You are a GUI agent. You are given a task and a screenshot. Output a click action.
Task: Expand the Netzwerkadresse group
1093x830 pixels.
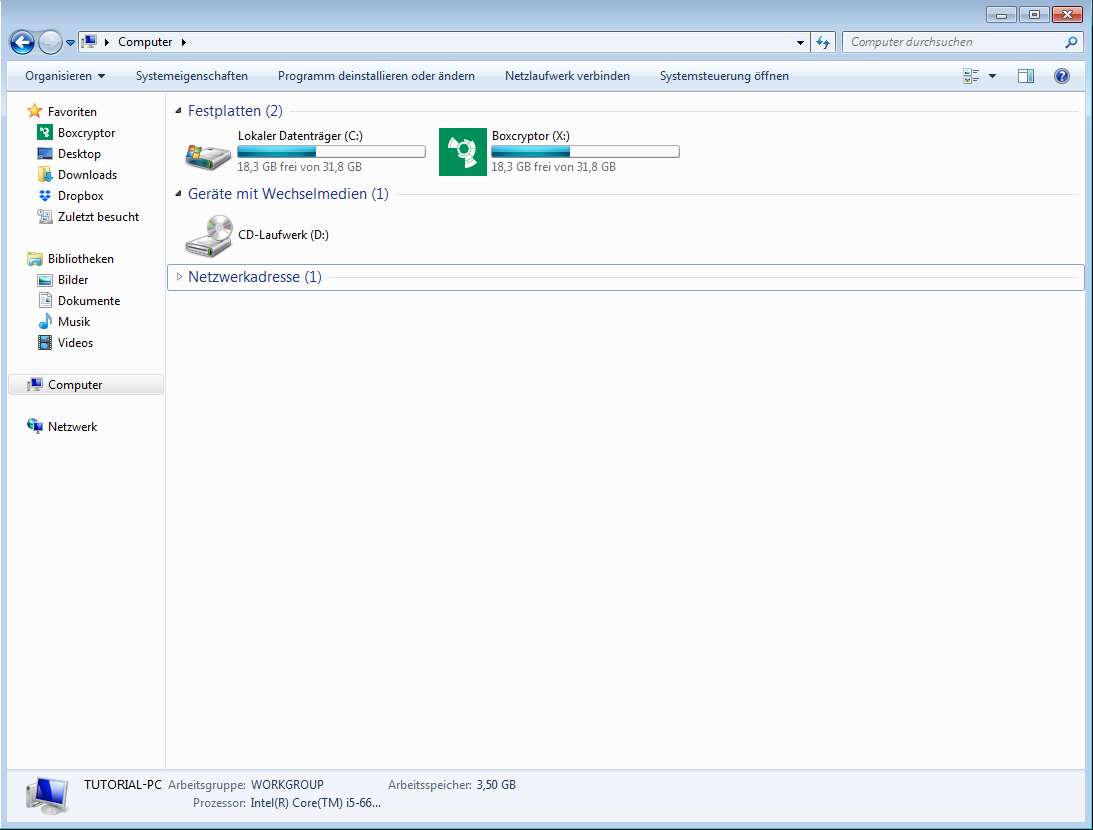pos(179,277)
